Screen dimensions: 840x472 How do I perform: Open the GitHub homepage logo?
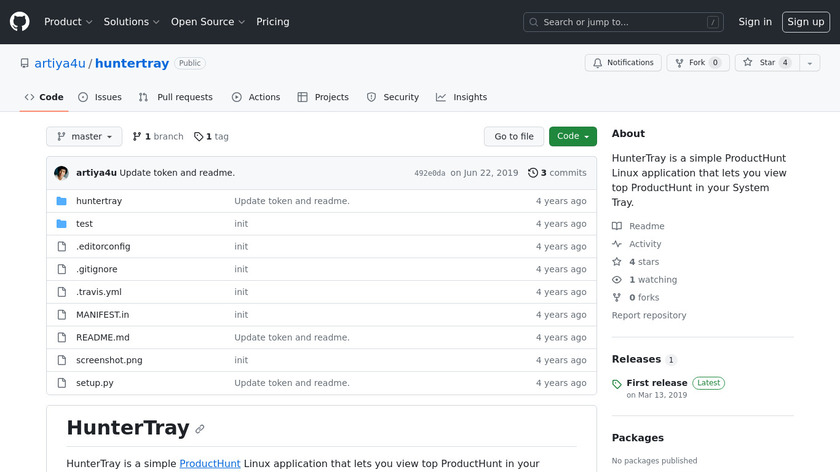[19, 22]
